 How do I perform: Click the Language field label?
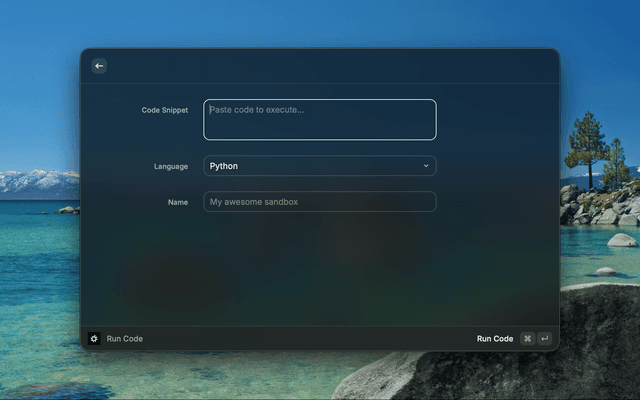click(171, 167)
